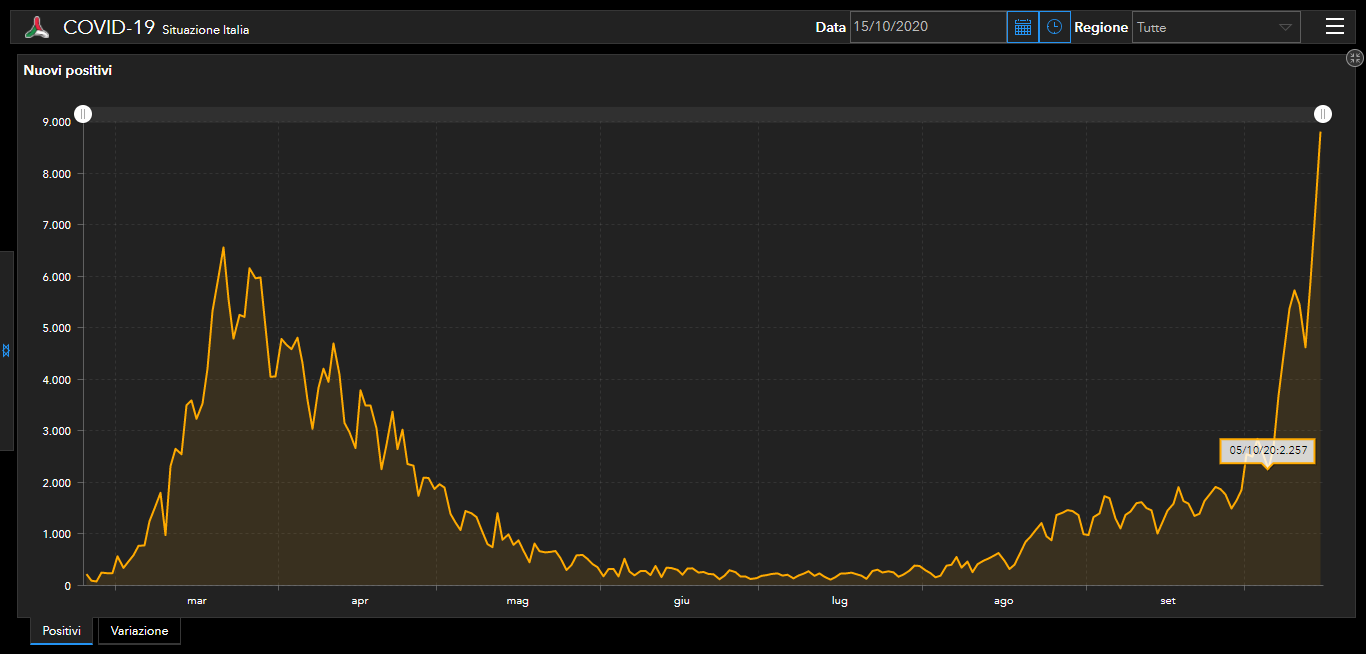The height and width of the screenshot is (654, 1366).
Task: Click the October peak at chart end
Action: pos(1320,133)
